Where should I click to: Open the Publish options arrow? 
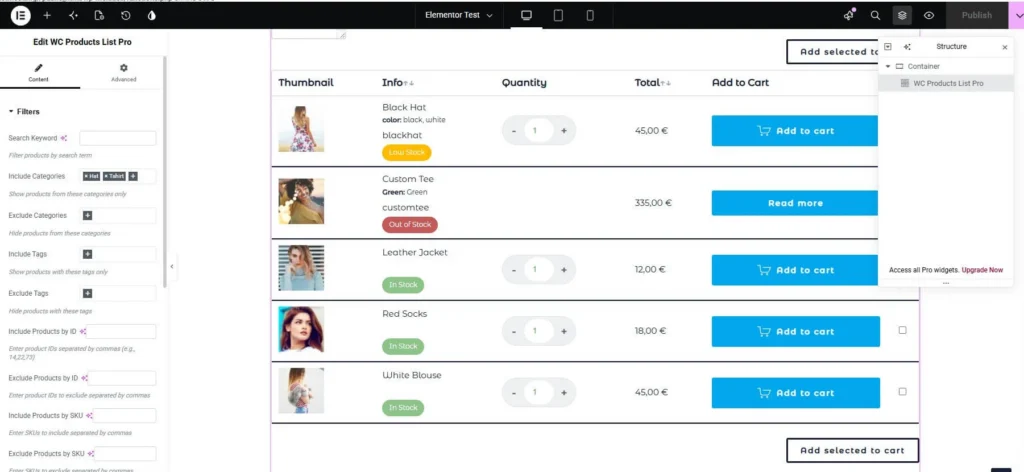click(x=1017, y=15)
